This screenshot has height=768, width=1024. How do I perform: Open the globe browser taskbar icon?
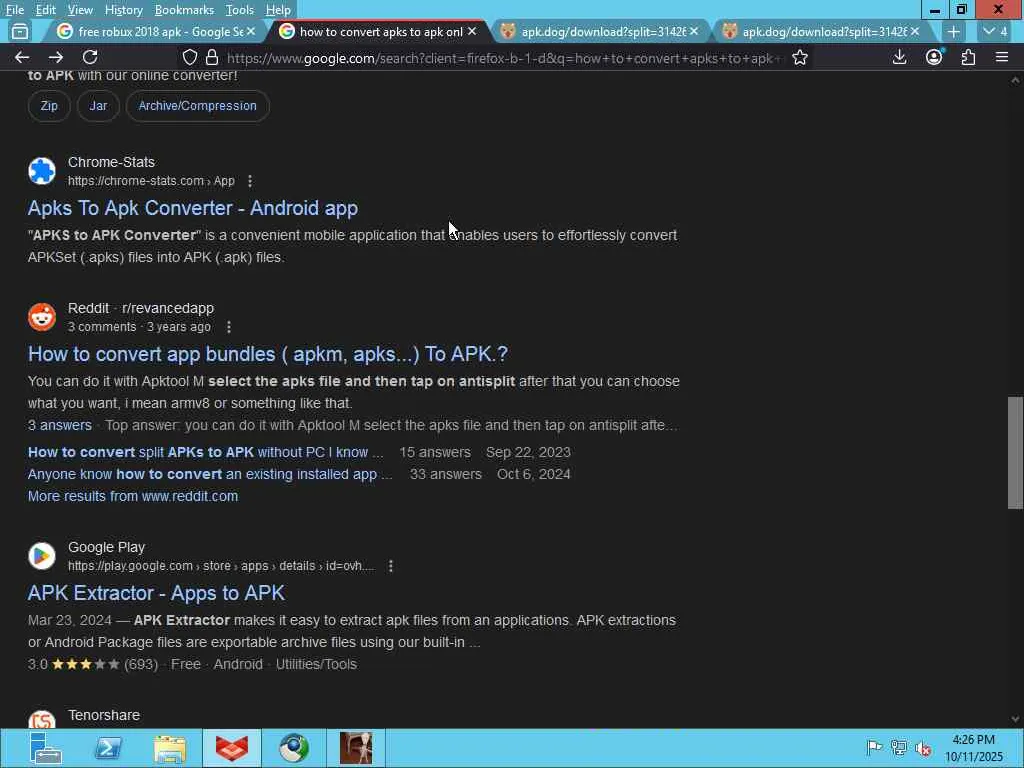coord(294,748)
